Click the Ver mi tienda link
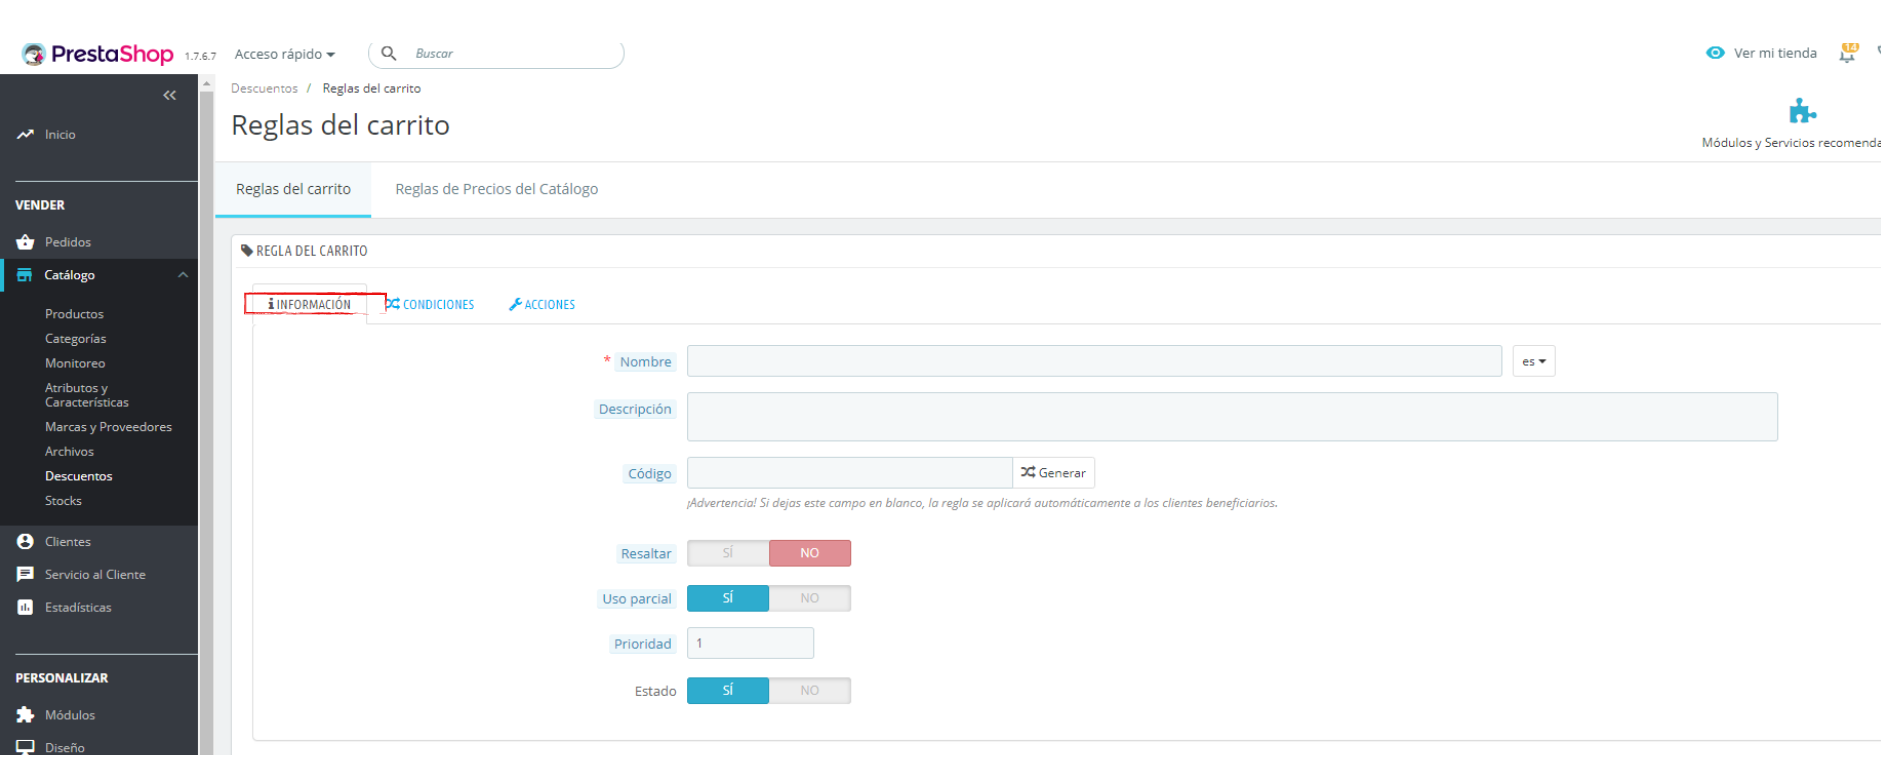Screen dimensions: 1881x779 [1775, 53]
